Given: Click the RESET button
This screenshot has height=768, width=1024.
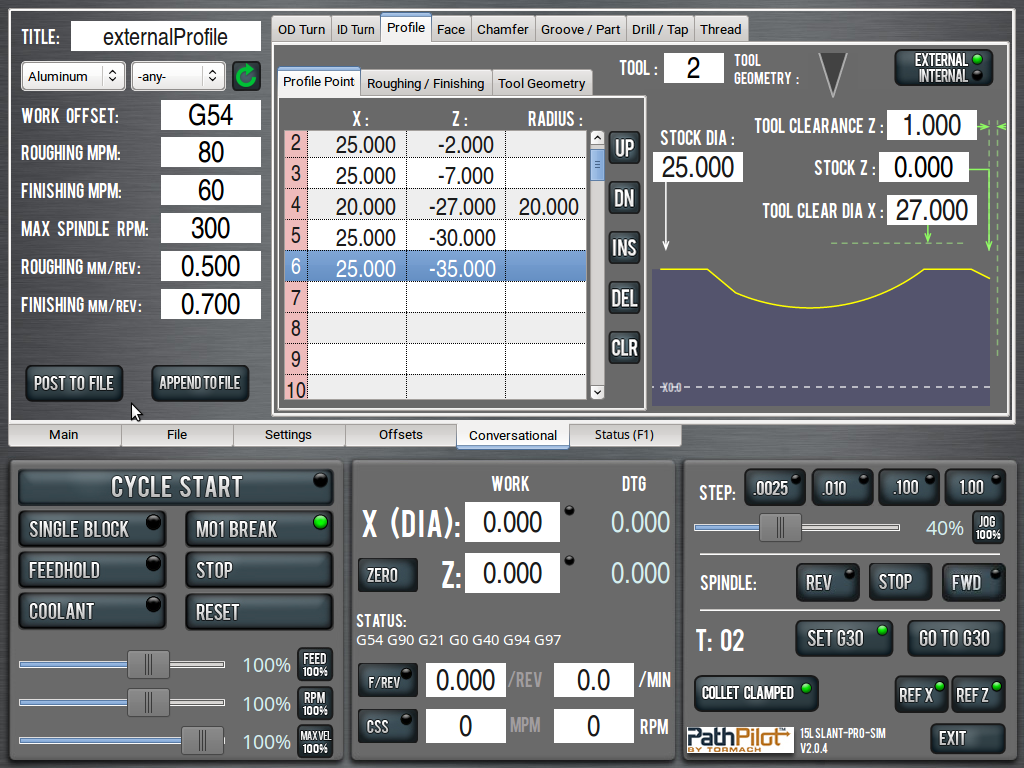Looking at the screenshot, I should pos(259,612).
